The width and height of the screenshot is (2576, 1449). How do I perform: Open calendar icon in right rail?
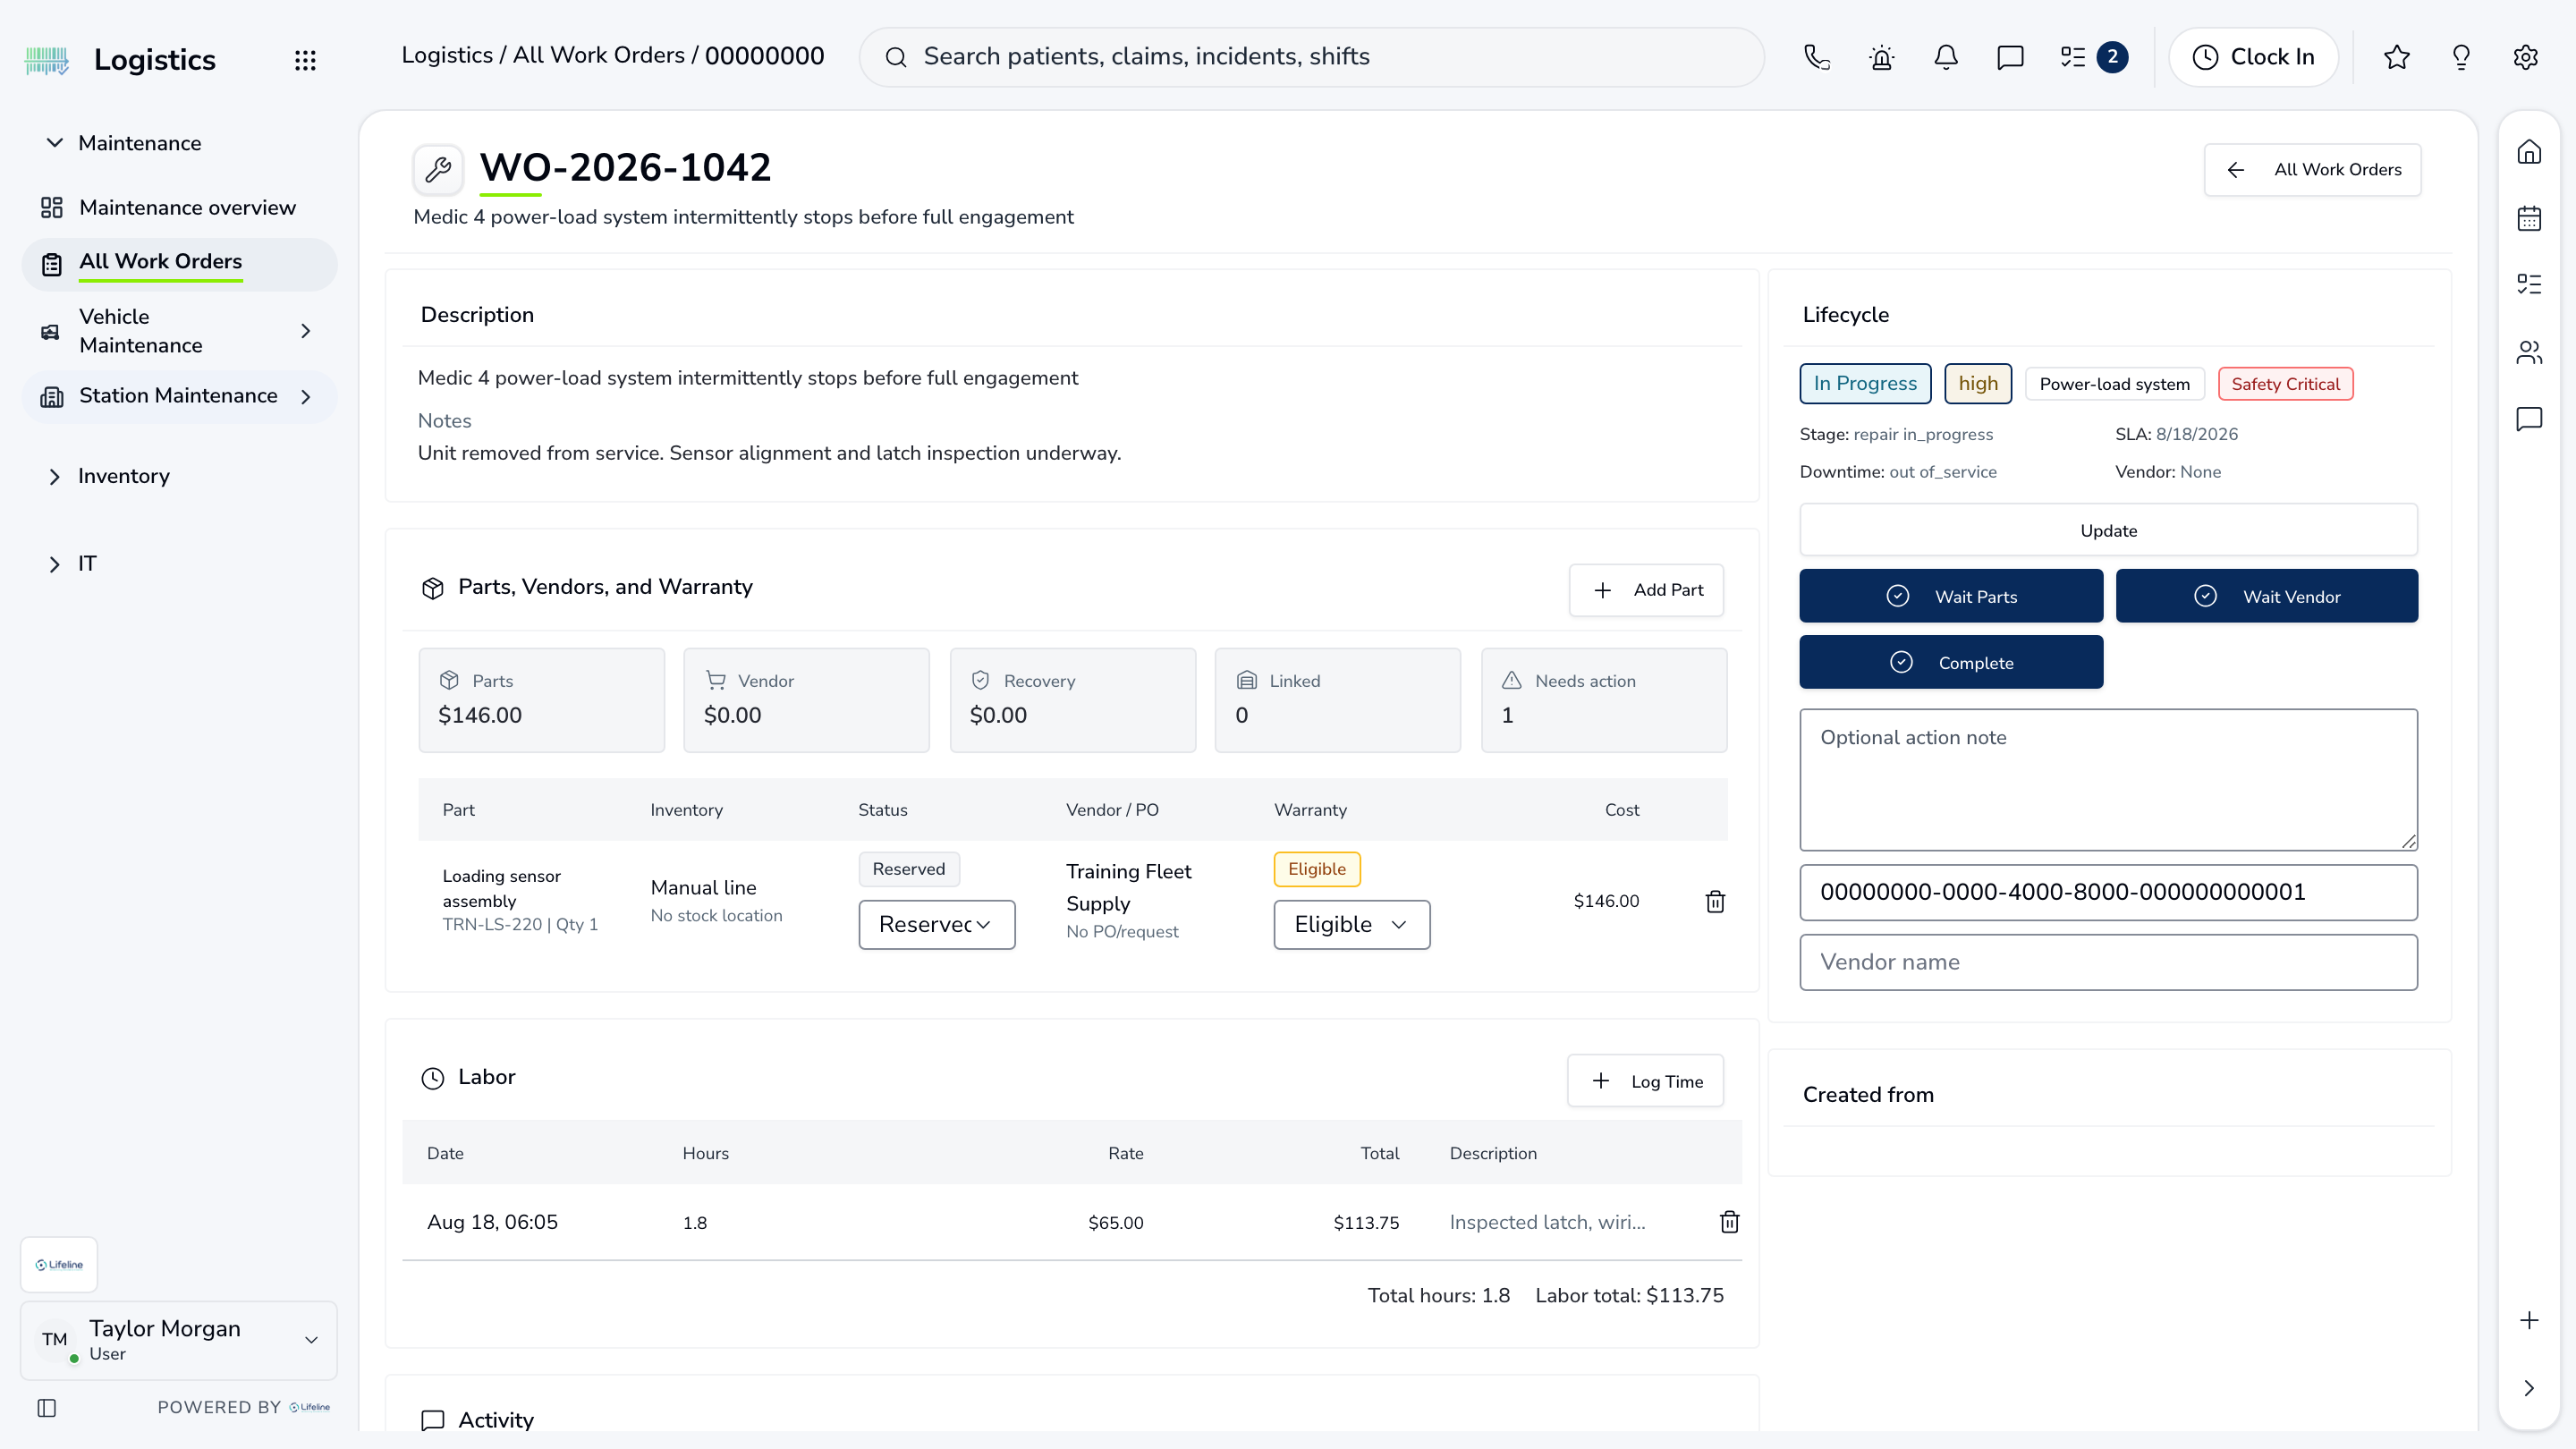click(2529, 218)
